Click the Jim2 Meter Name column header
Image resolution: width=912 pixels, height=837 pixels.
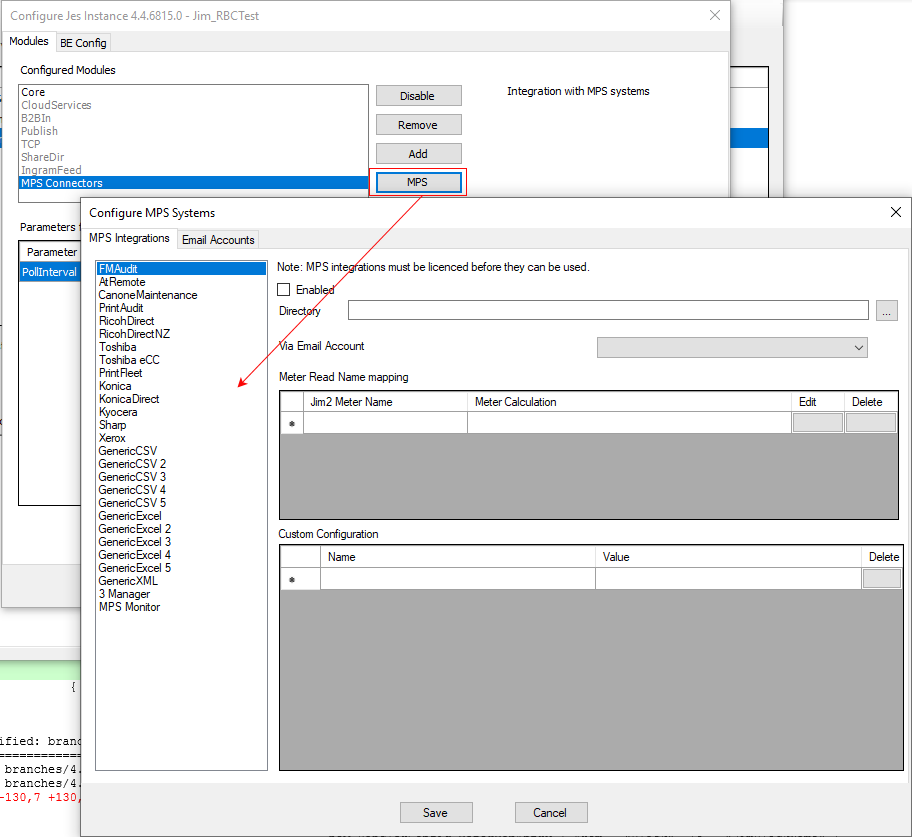click(385, 402)
